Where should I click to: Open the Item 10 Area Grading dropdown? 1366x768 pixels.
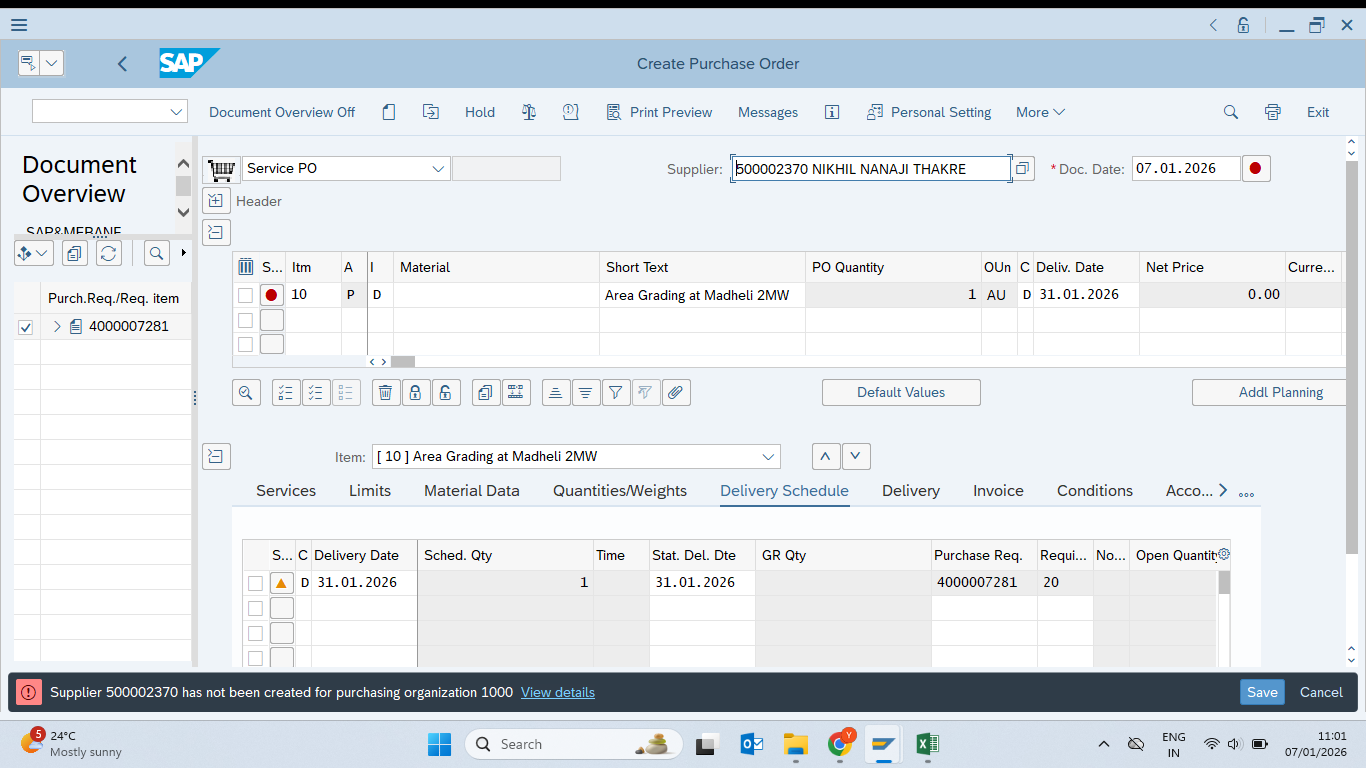tap(768, 457)
